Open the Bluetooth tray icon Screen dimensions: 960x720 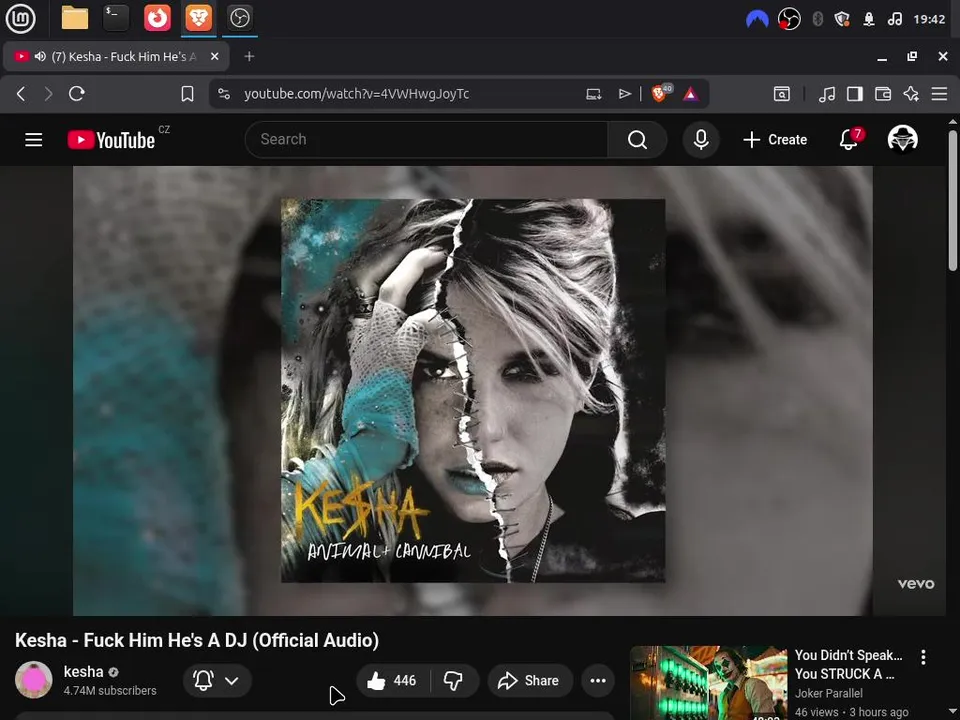click(817, 19)
